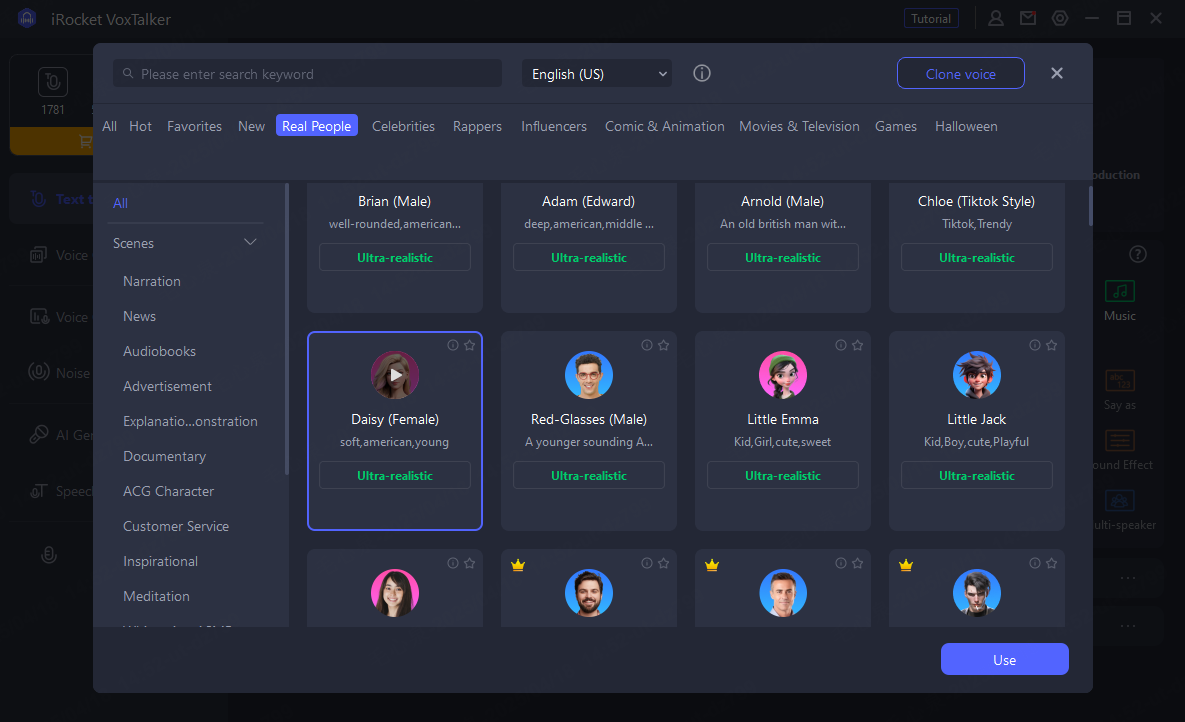
Task: Open the Movies & Television tab
Action: [799, 126]
